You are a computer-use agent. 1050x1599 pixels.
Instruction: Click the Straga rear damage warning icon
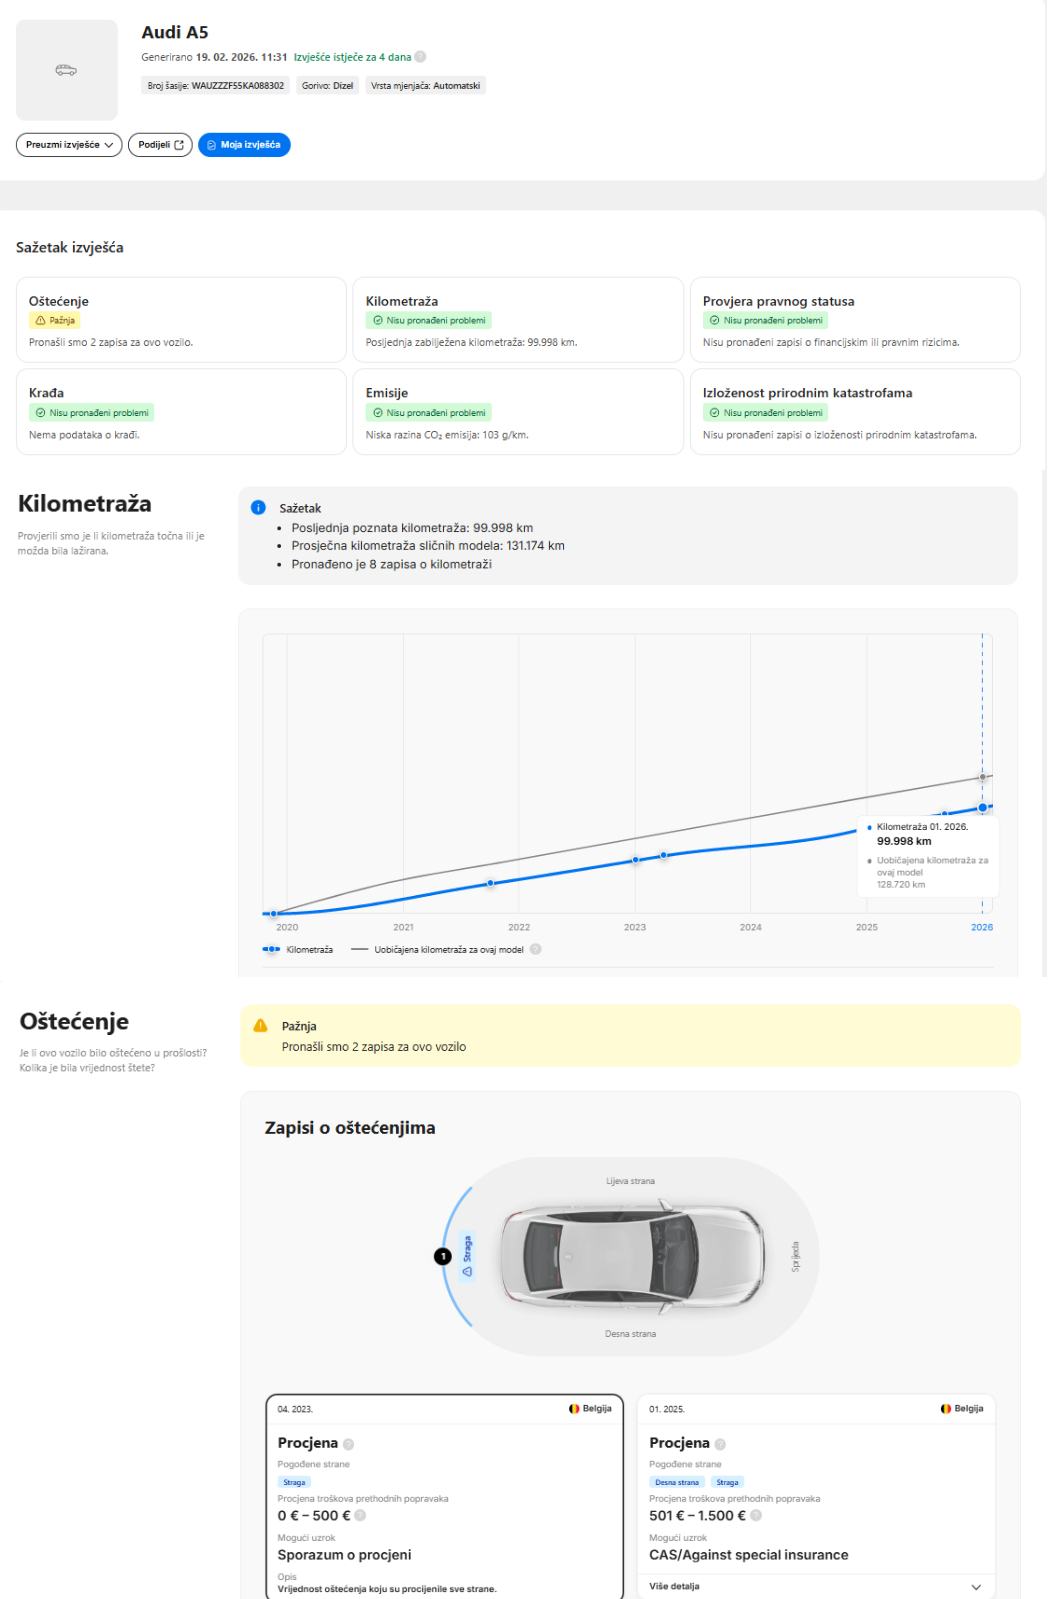coord(467,1271)
